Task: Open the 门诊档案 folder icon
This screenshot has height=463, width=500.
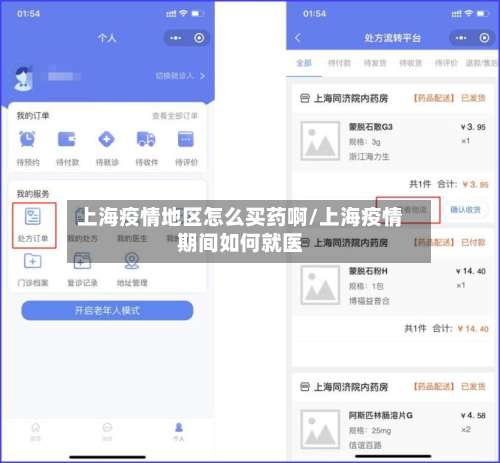Action: click(33, 261)
